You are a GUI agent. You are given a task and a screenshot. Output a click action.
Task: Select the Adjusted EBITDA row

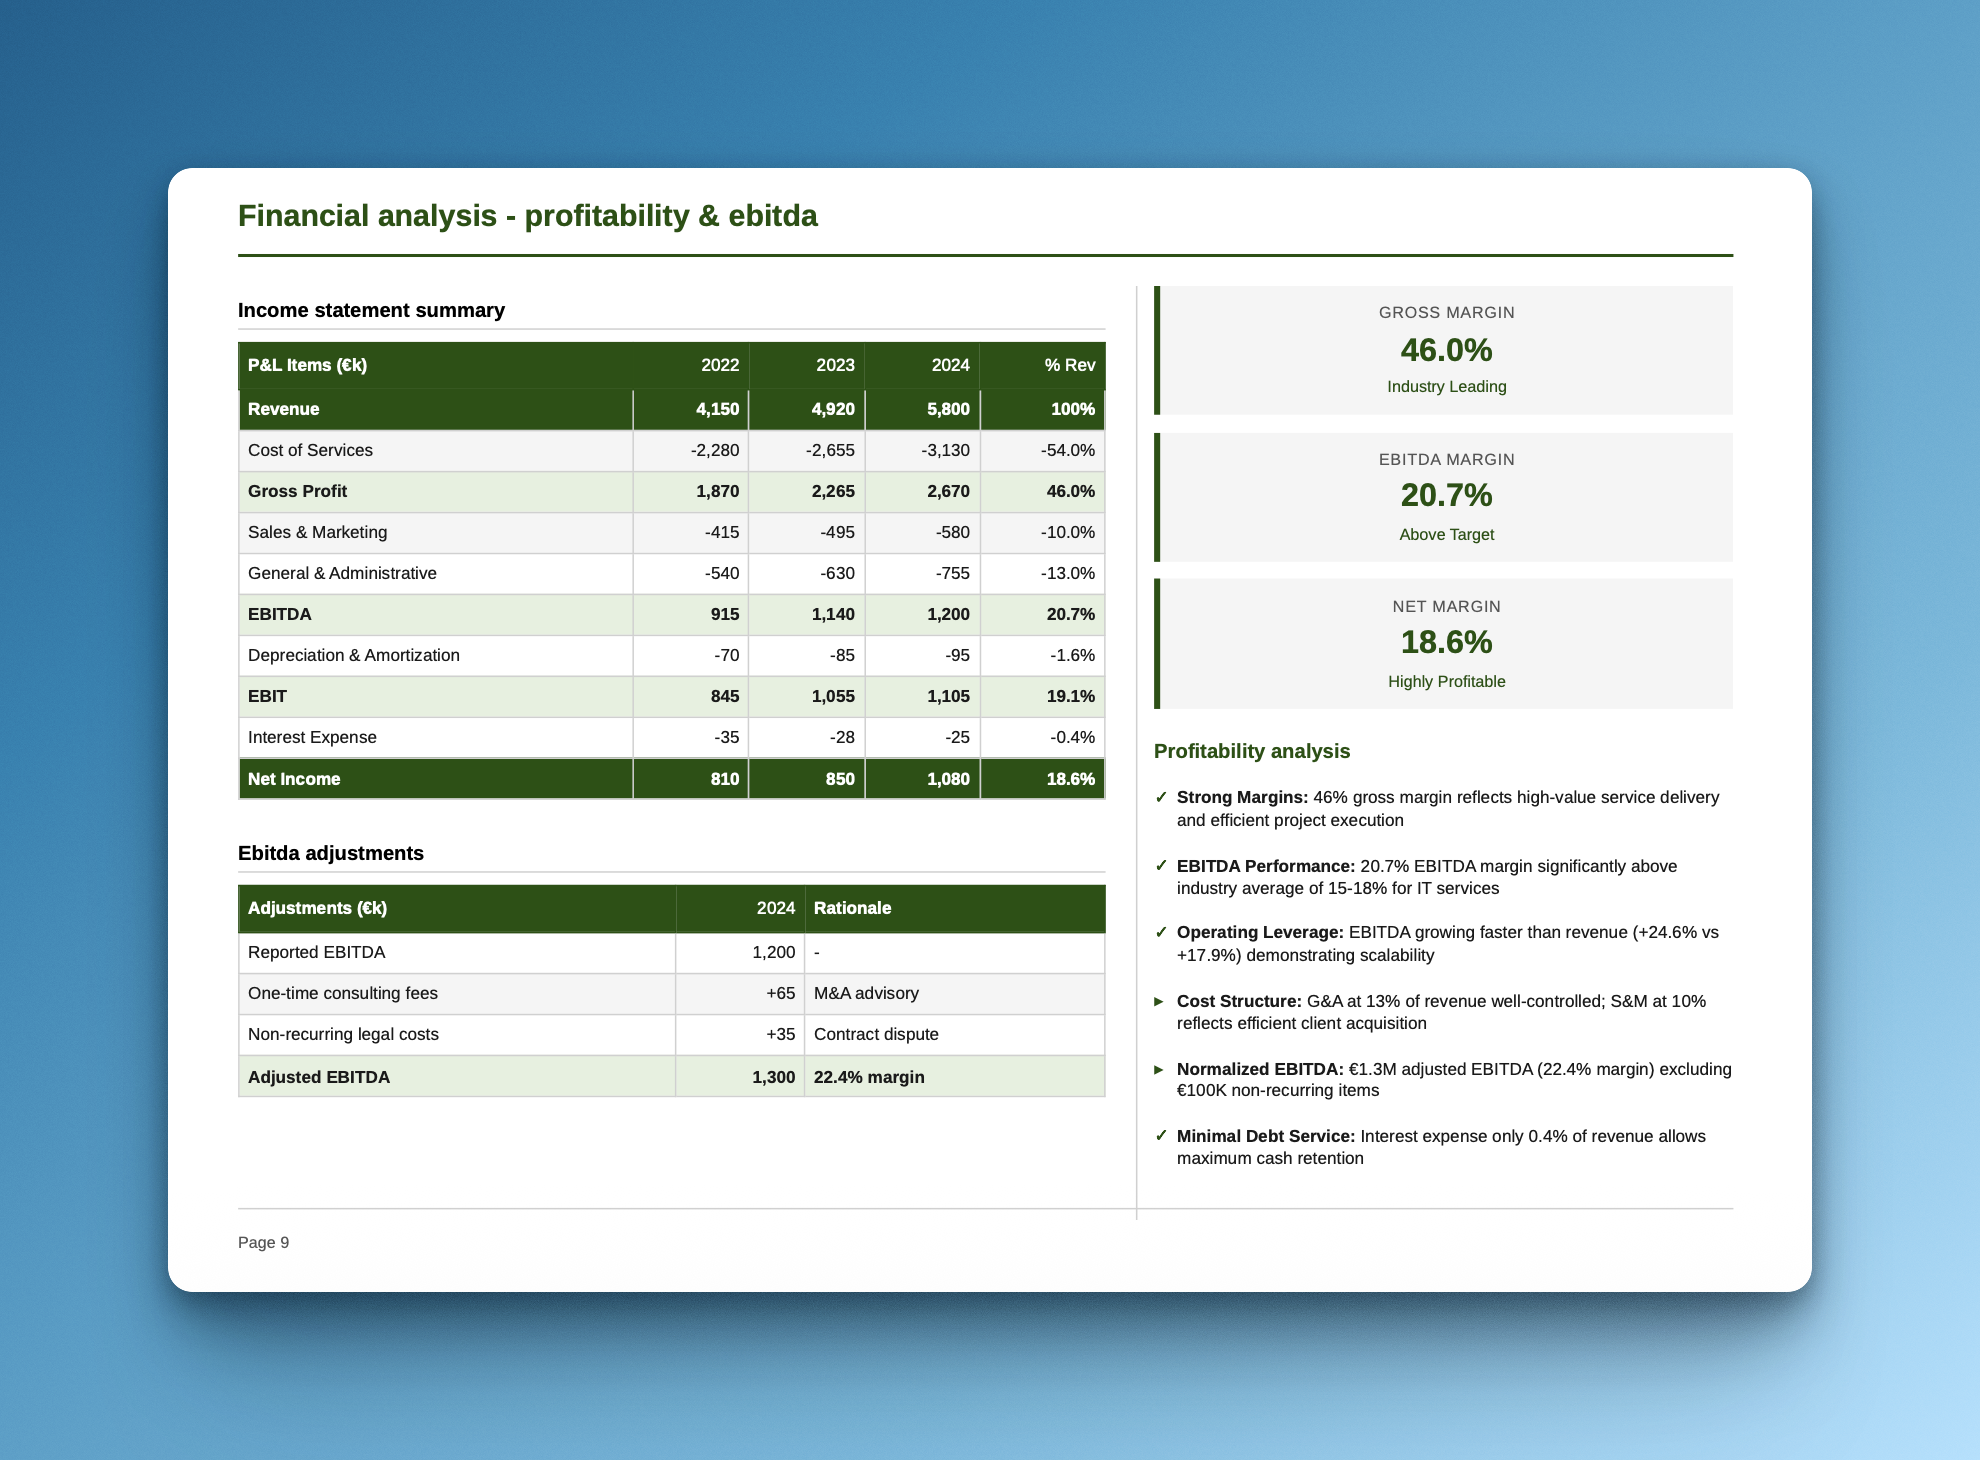point(670,1077)
